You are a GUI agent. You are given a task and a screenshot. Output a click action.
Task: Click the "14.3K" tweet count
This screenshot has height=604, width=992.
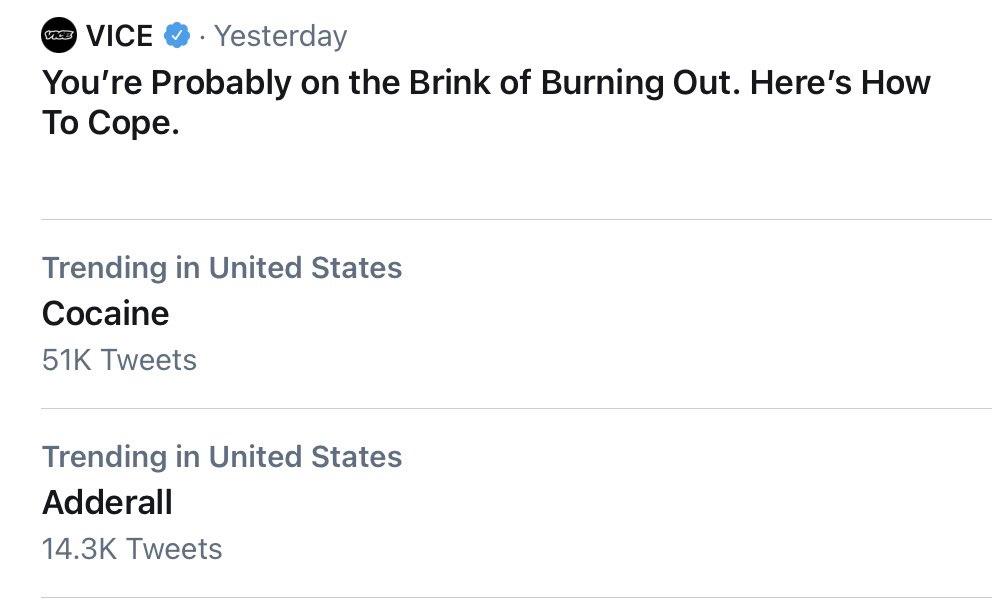(80, 549)
